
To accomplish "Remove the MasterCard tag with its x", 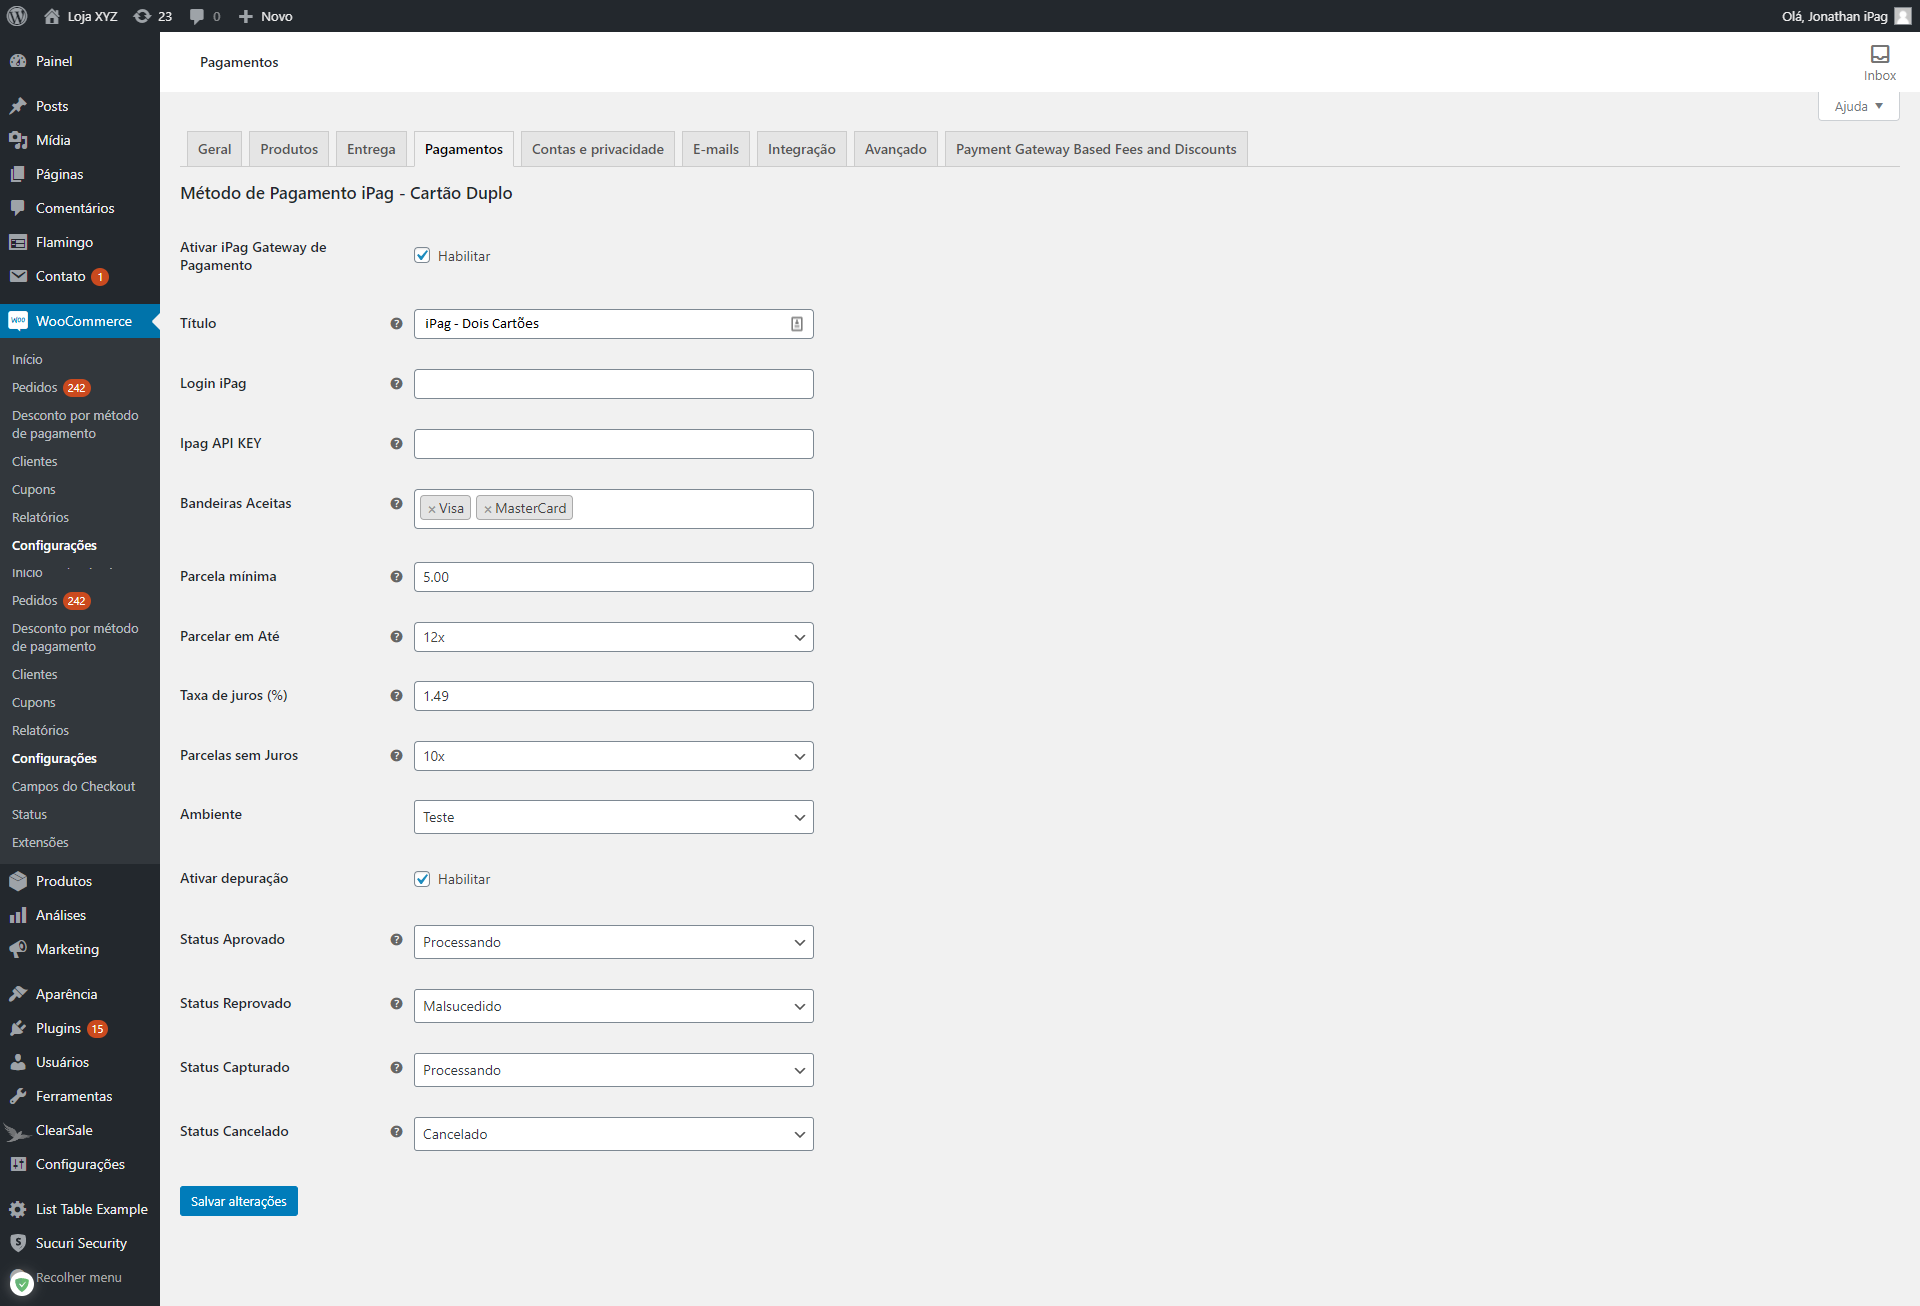I will [488, 509].
